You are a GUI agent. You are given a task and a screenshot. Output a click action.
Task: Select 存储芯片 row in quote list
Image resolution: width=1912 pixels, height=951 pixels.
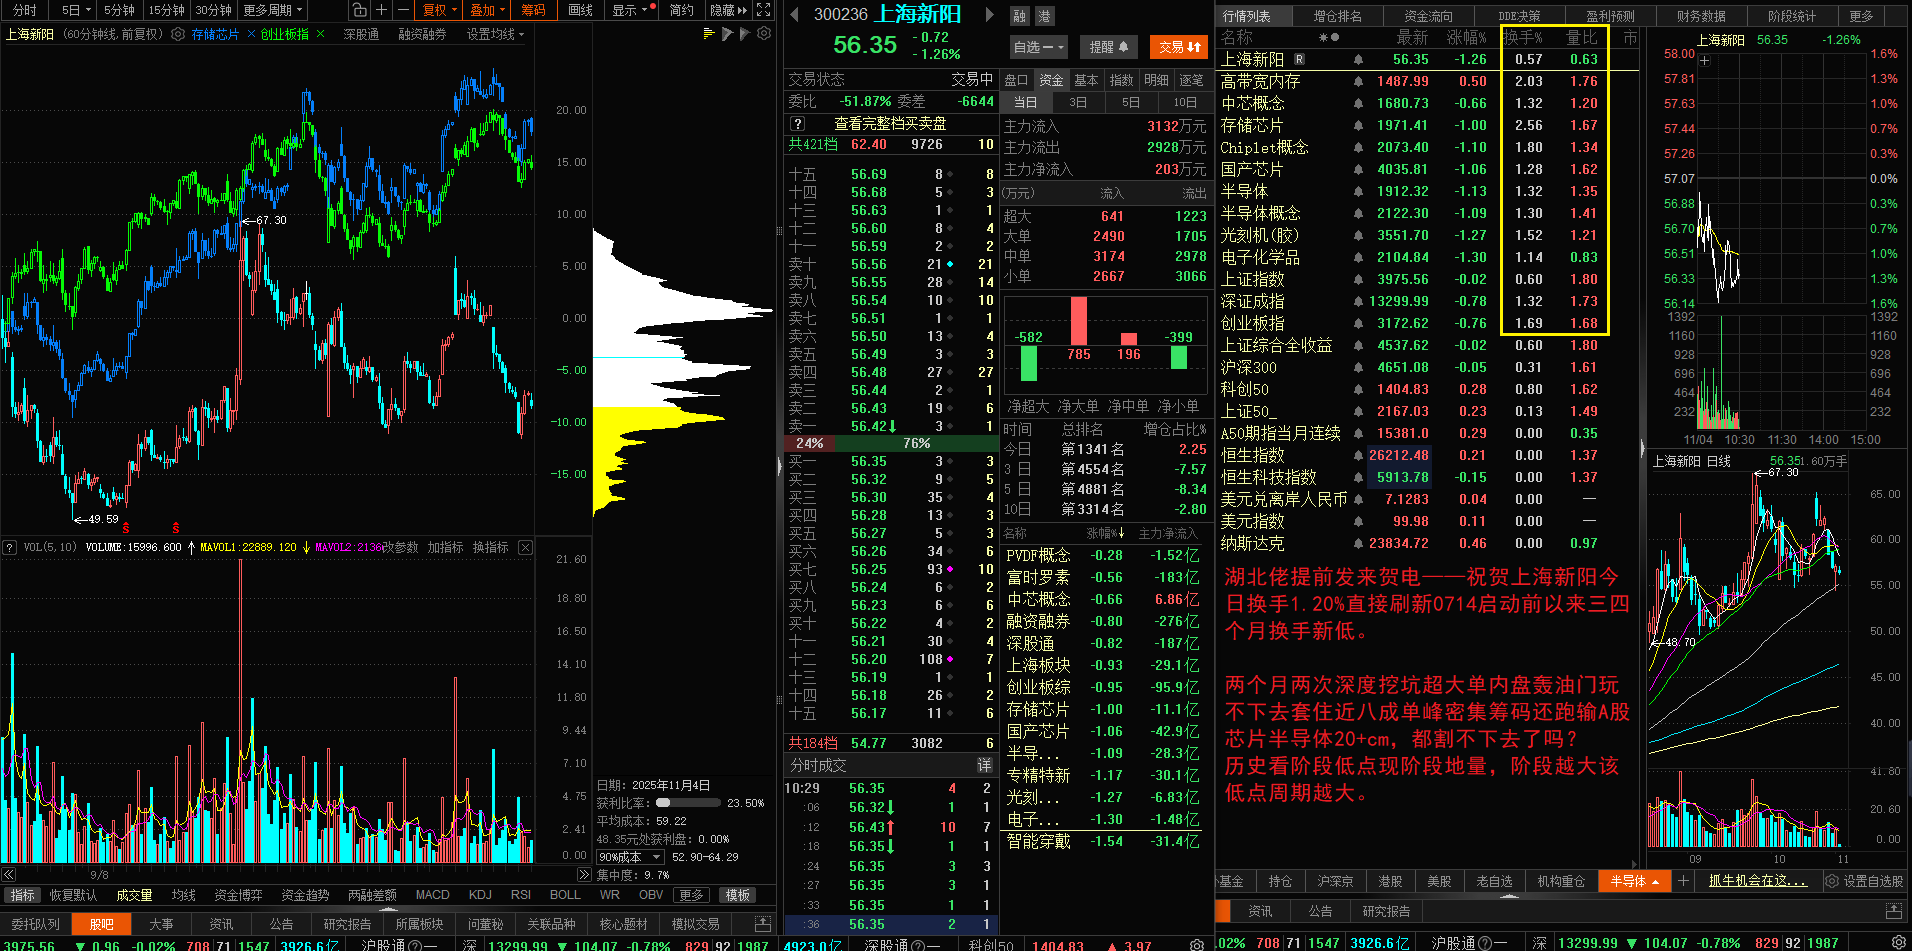[x=1427, y=125]
